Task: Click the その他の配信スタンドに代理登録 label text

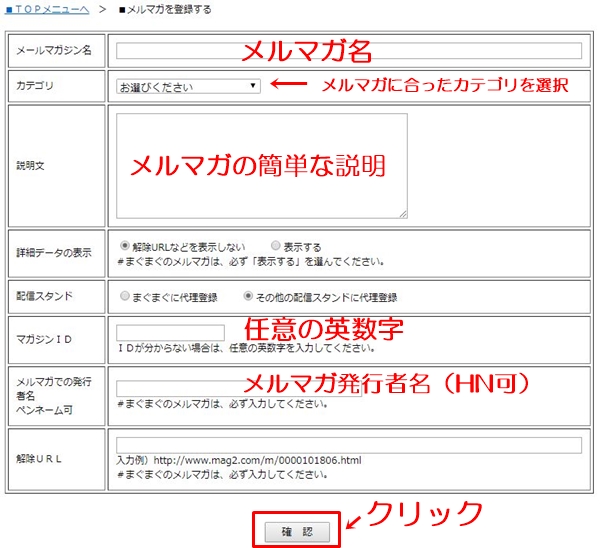Action: coord(326,297)
